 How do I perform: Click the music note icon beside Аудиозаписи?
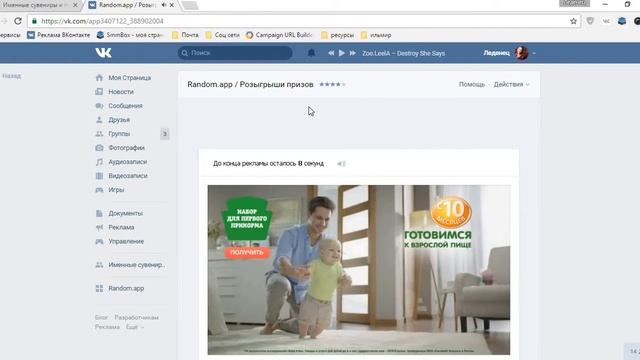(x=99, y=162)
